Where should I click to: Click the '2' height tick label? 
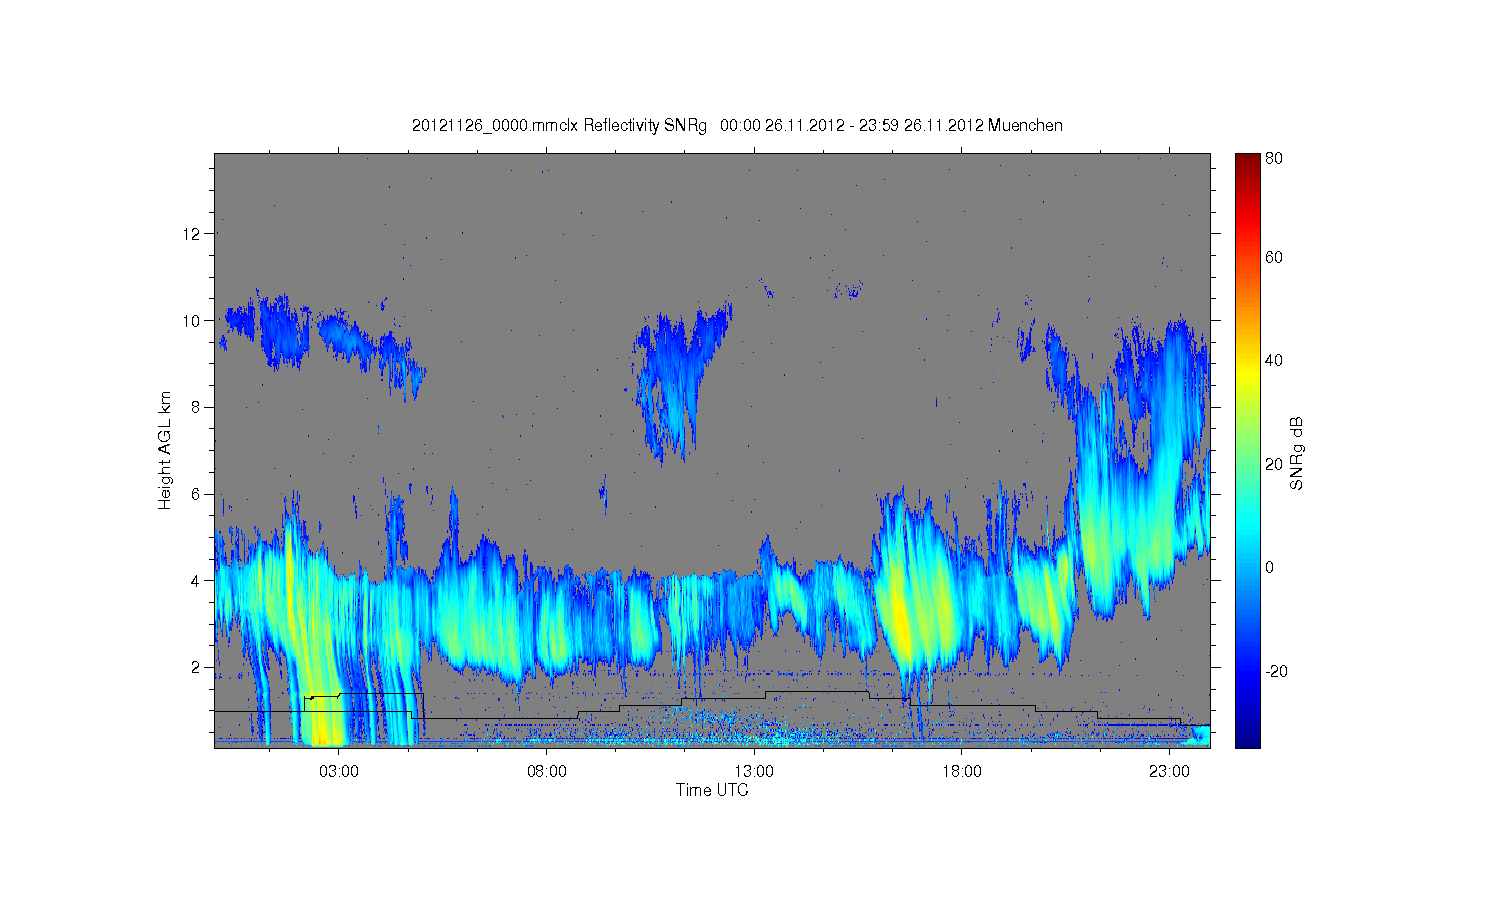[196, 667]
